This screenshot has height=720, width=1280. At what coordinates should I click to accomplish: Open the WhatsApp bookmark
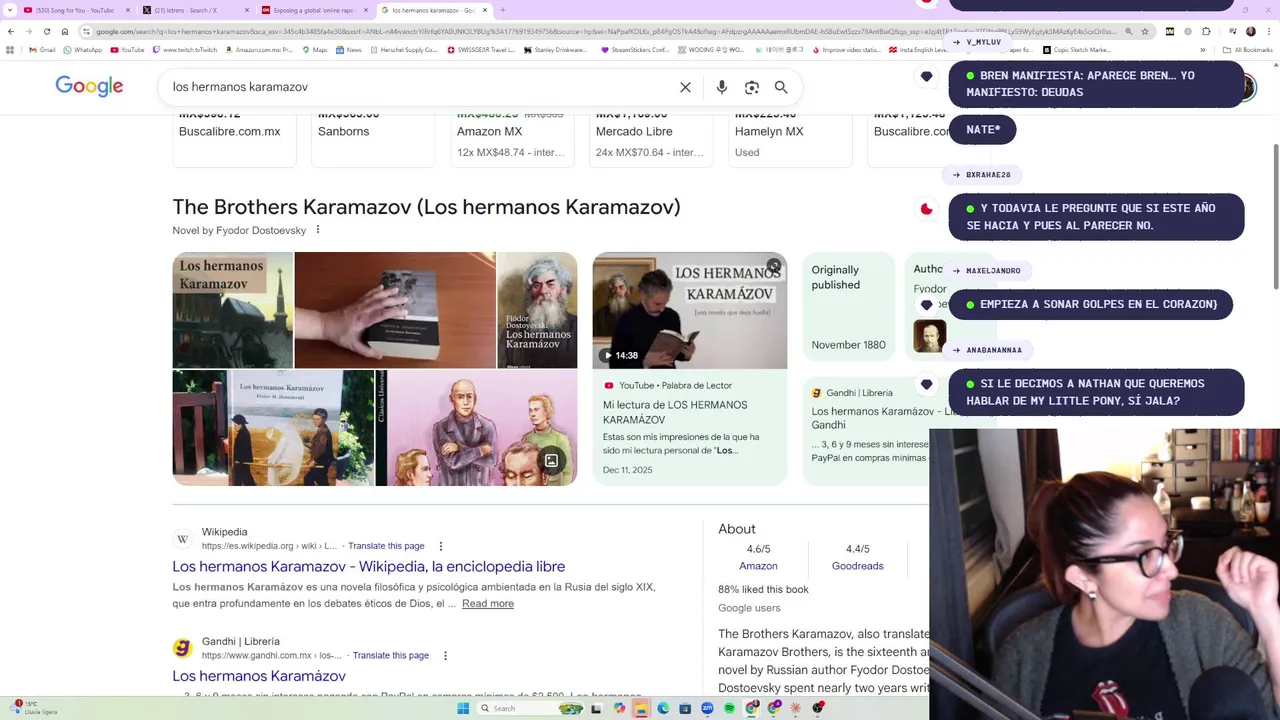pos(82,49)
